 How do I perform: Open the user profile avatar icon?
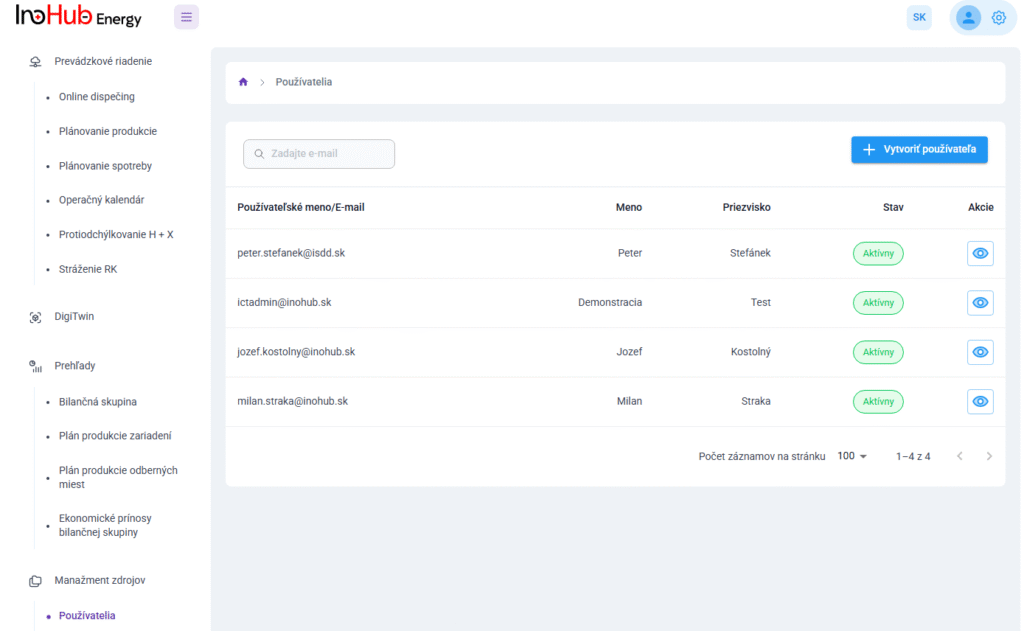(x=968, y=17)
